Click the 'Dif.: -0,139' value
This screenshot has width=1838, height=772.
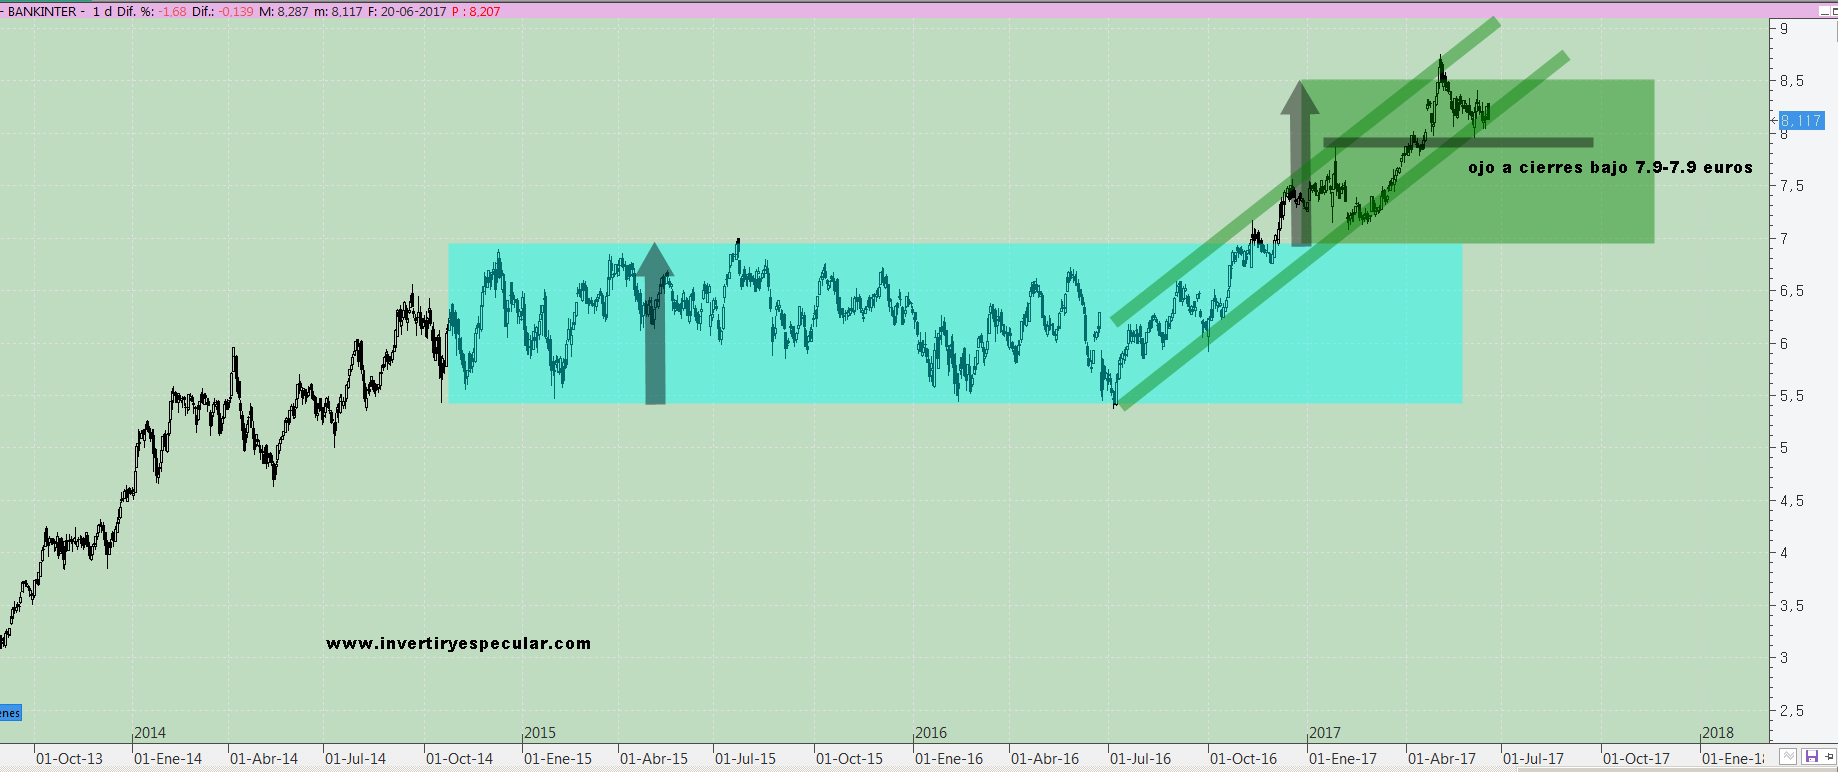point(223,12)
